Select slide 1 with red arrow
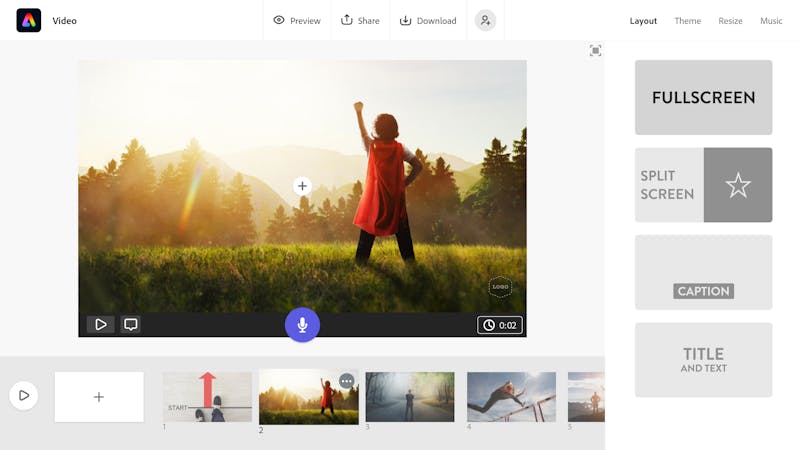This screenshot has height=450, width=800. pyautogui.click(x=207, y=397)
